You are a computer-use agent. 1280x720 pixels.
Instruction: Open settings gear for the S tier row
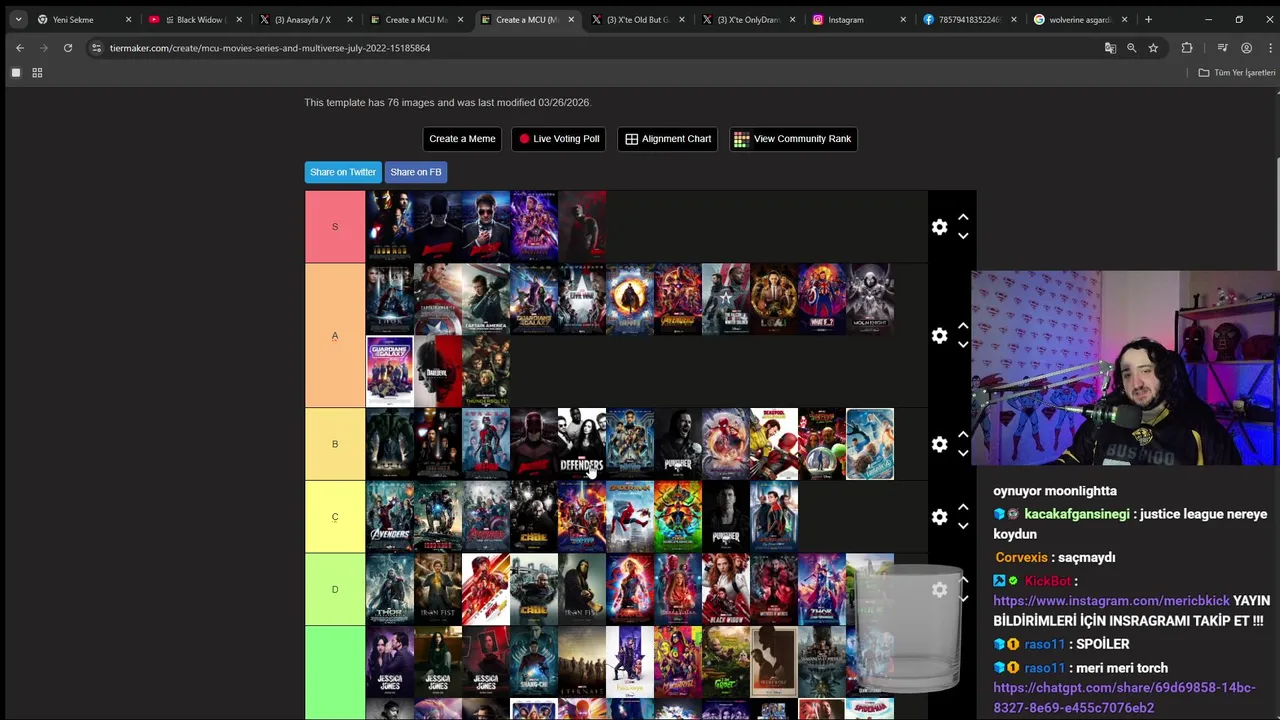coord(939,227)
